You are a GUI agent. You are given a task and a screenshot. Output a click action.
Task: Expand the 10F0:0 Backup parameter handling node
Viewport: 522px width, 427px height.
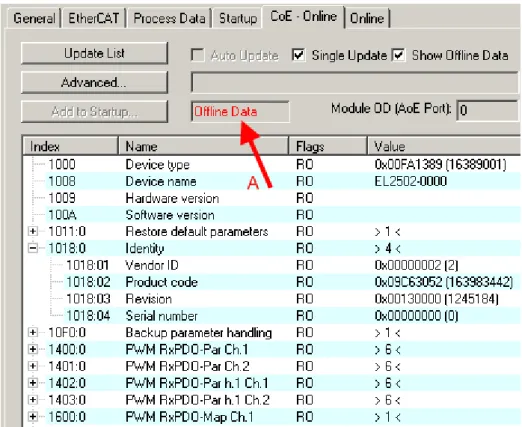tap(33, 332)
